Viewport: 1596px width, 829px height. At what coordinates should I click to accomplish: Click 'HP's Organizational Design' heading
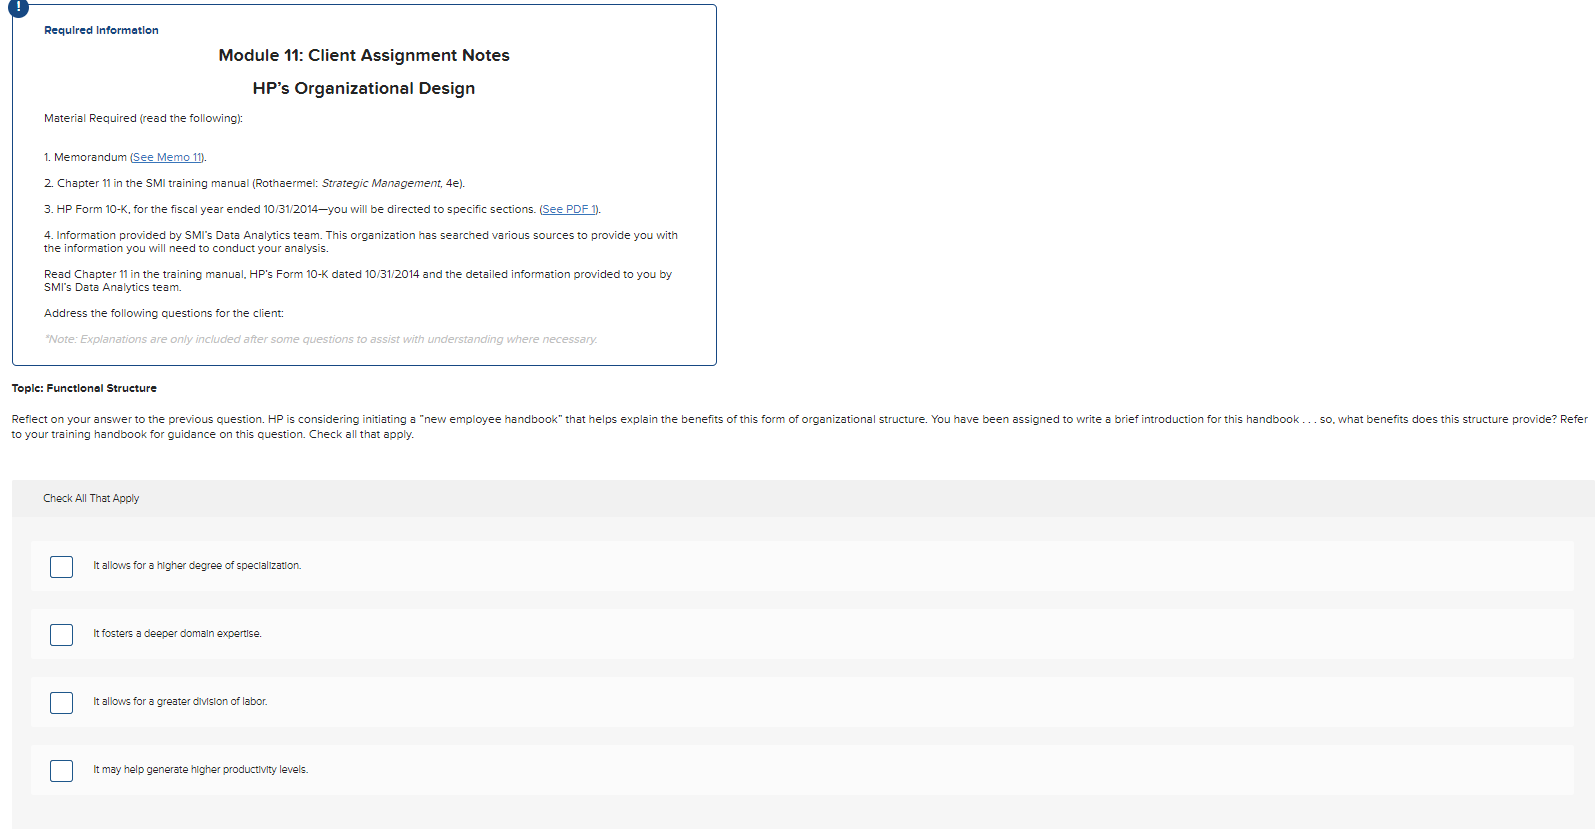tap(364, 88)
